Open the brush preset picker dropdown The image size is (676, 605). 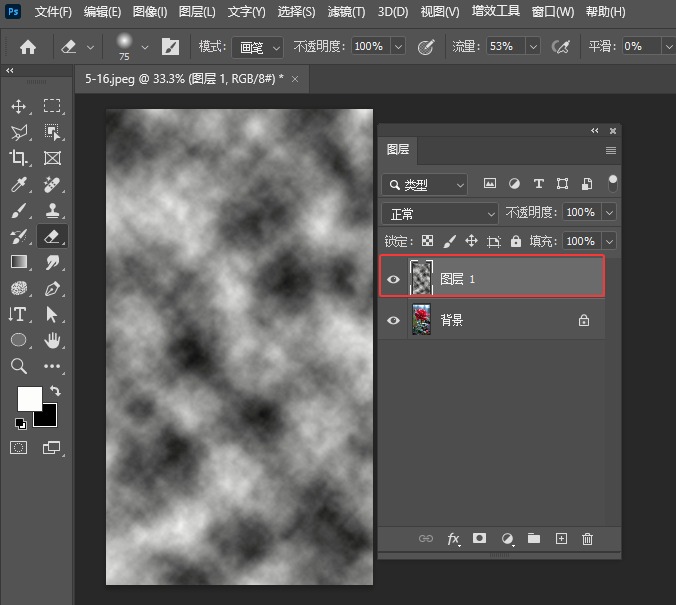point(145,47)
